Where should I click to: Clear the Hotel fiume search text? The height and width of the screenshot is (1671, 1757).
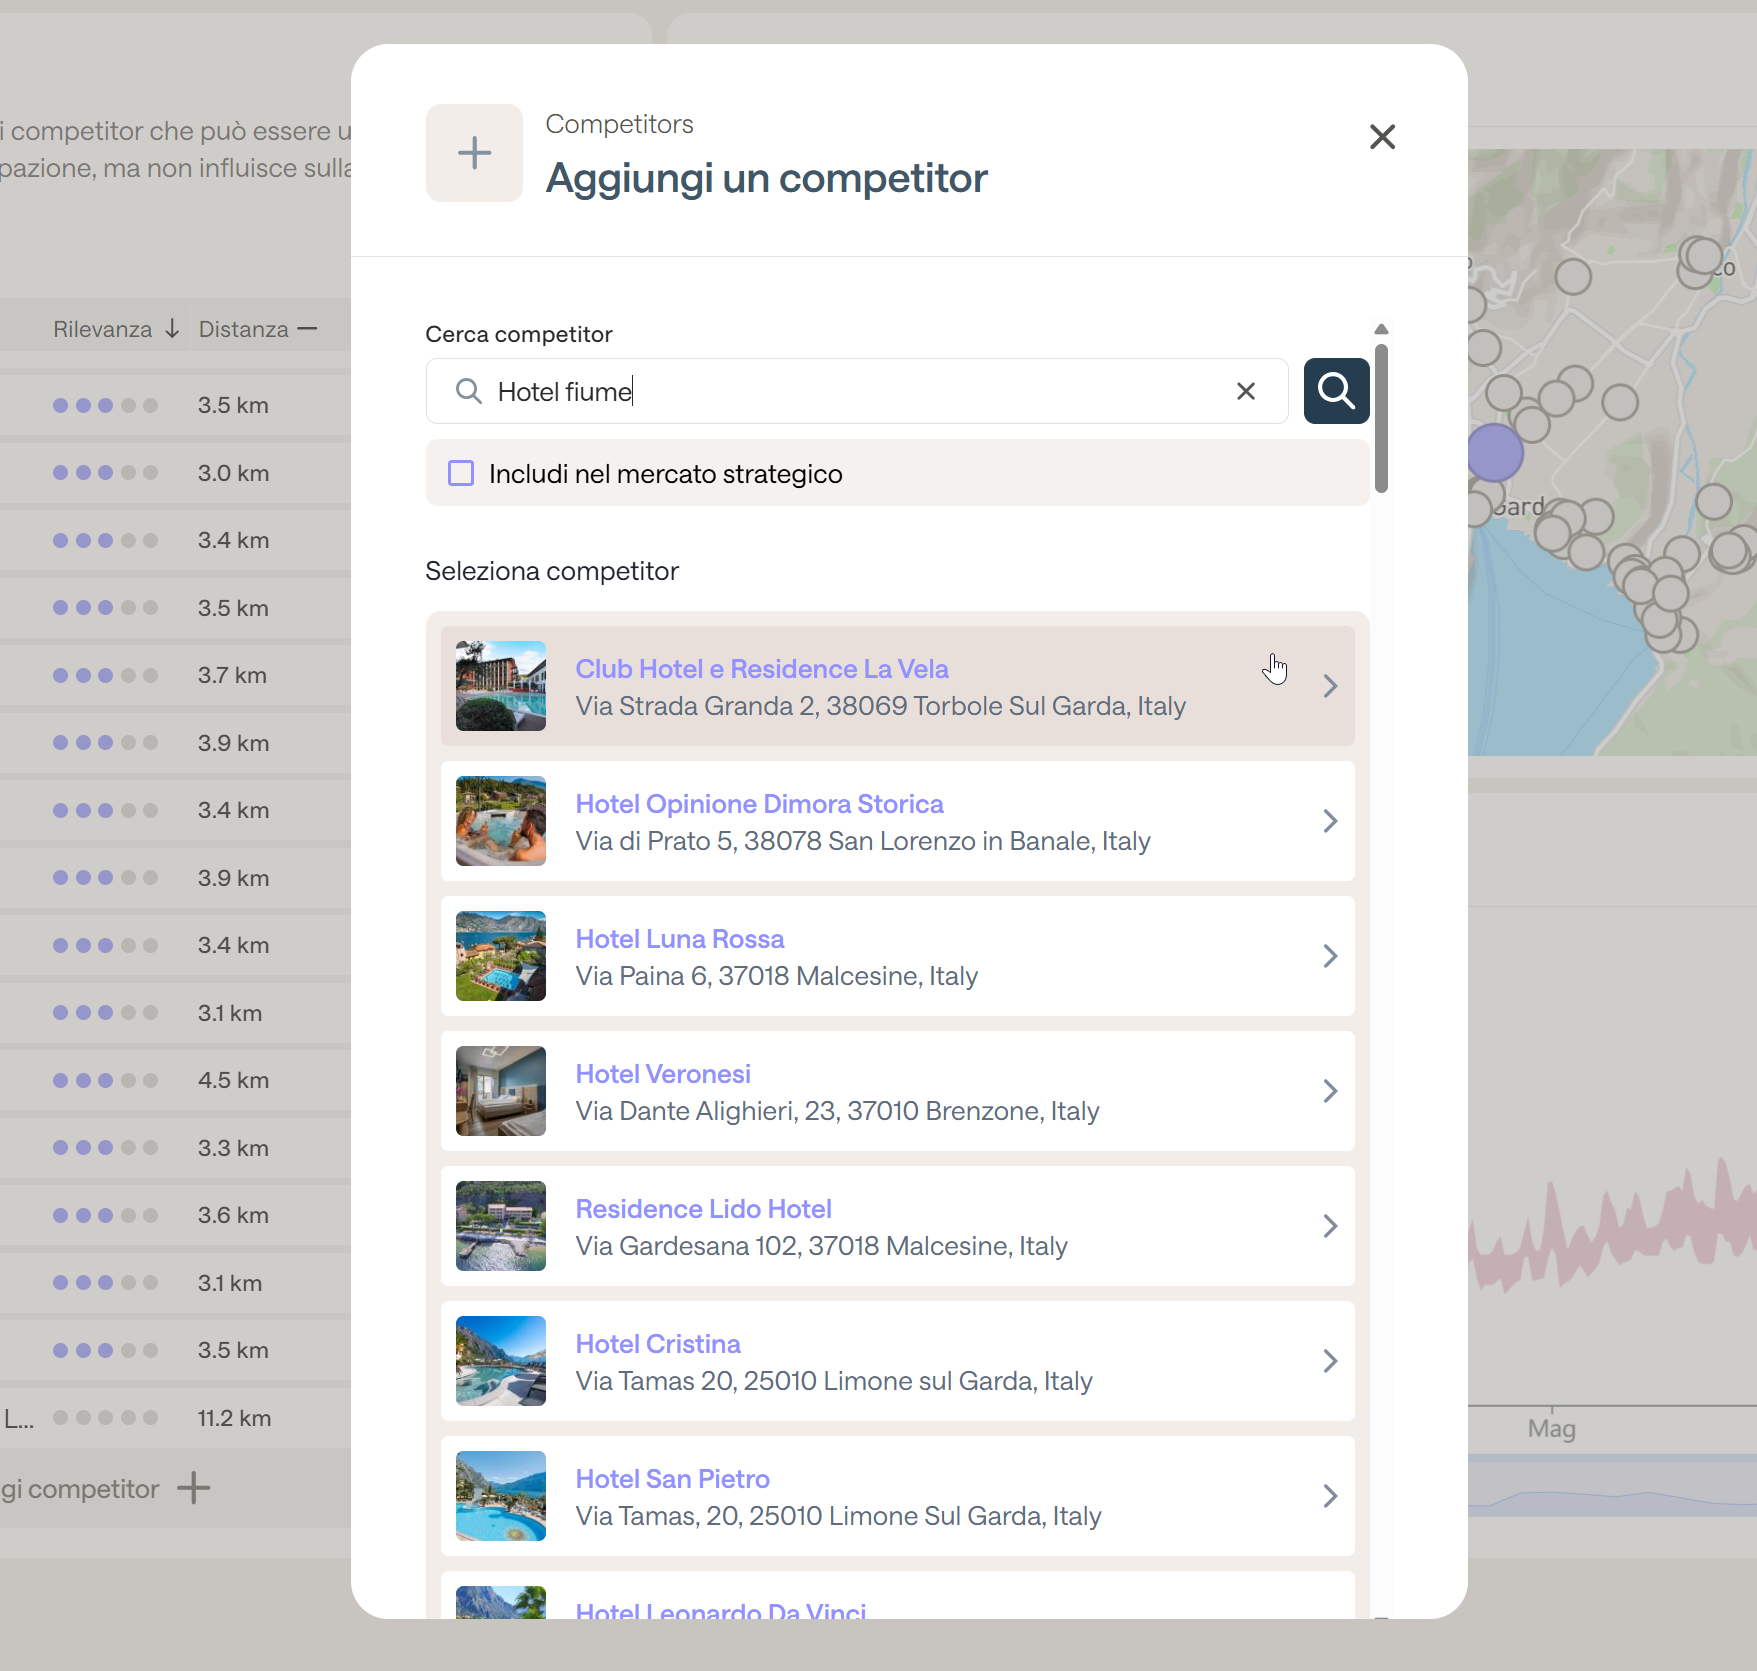(x=1245, y=391)
